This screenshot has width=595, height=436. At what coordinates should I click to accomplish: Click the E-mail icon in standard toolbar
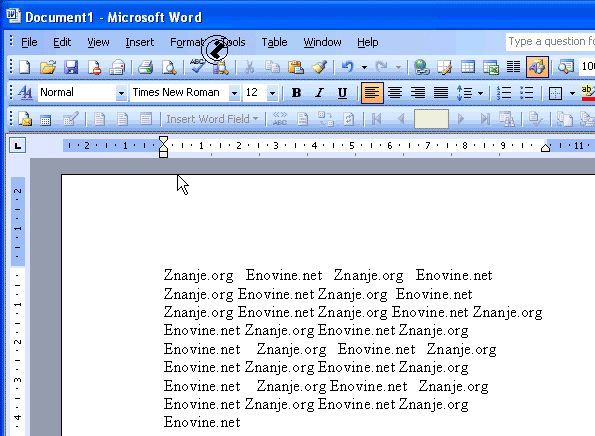point(117,68)
